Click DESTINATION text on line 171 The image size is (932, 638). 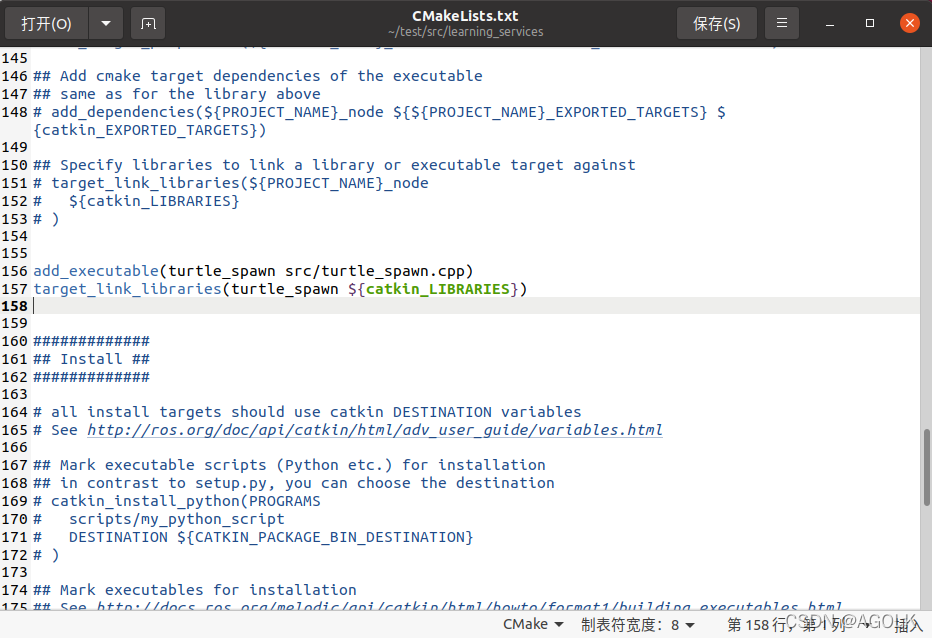pyautogui.click(x=118, y=537)
